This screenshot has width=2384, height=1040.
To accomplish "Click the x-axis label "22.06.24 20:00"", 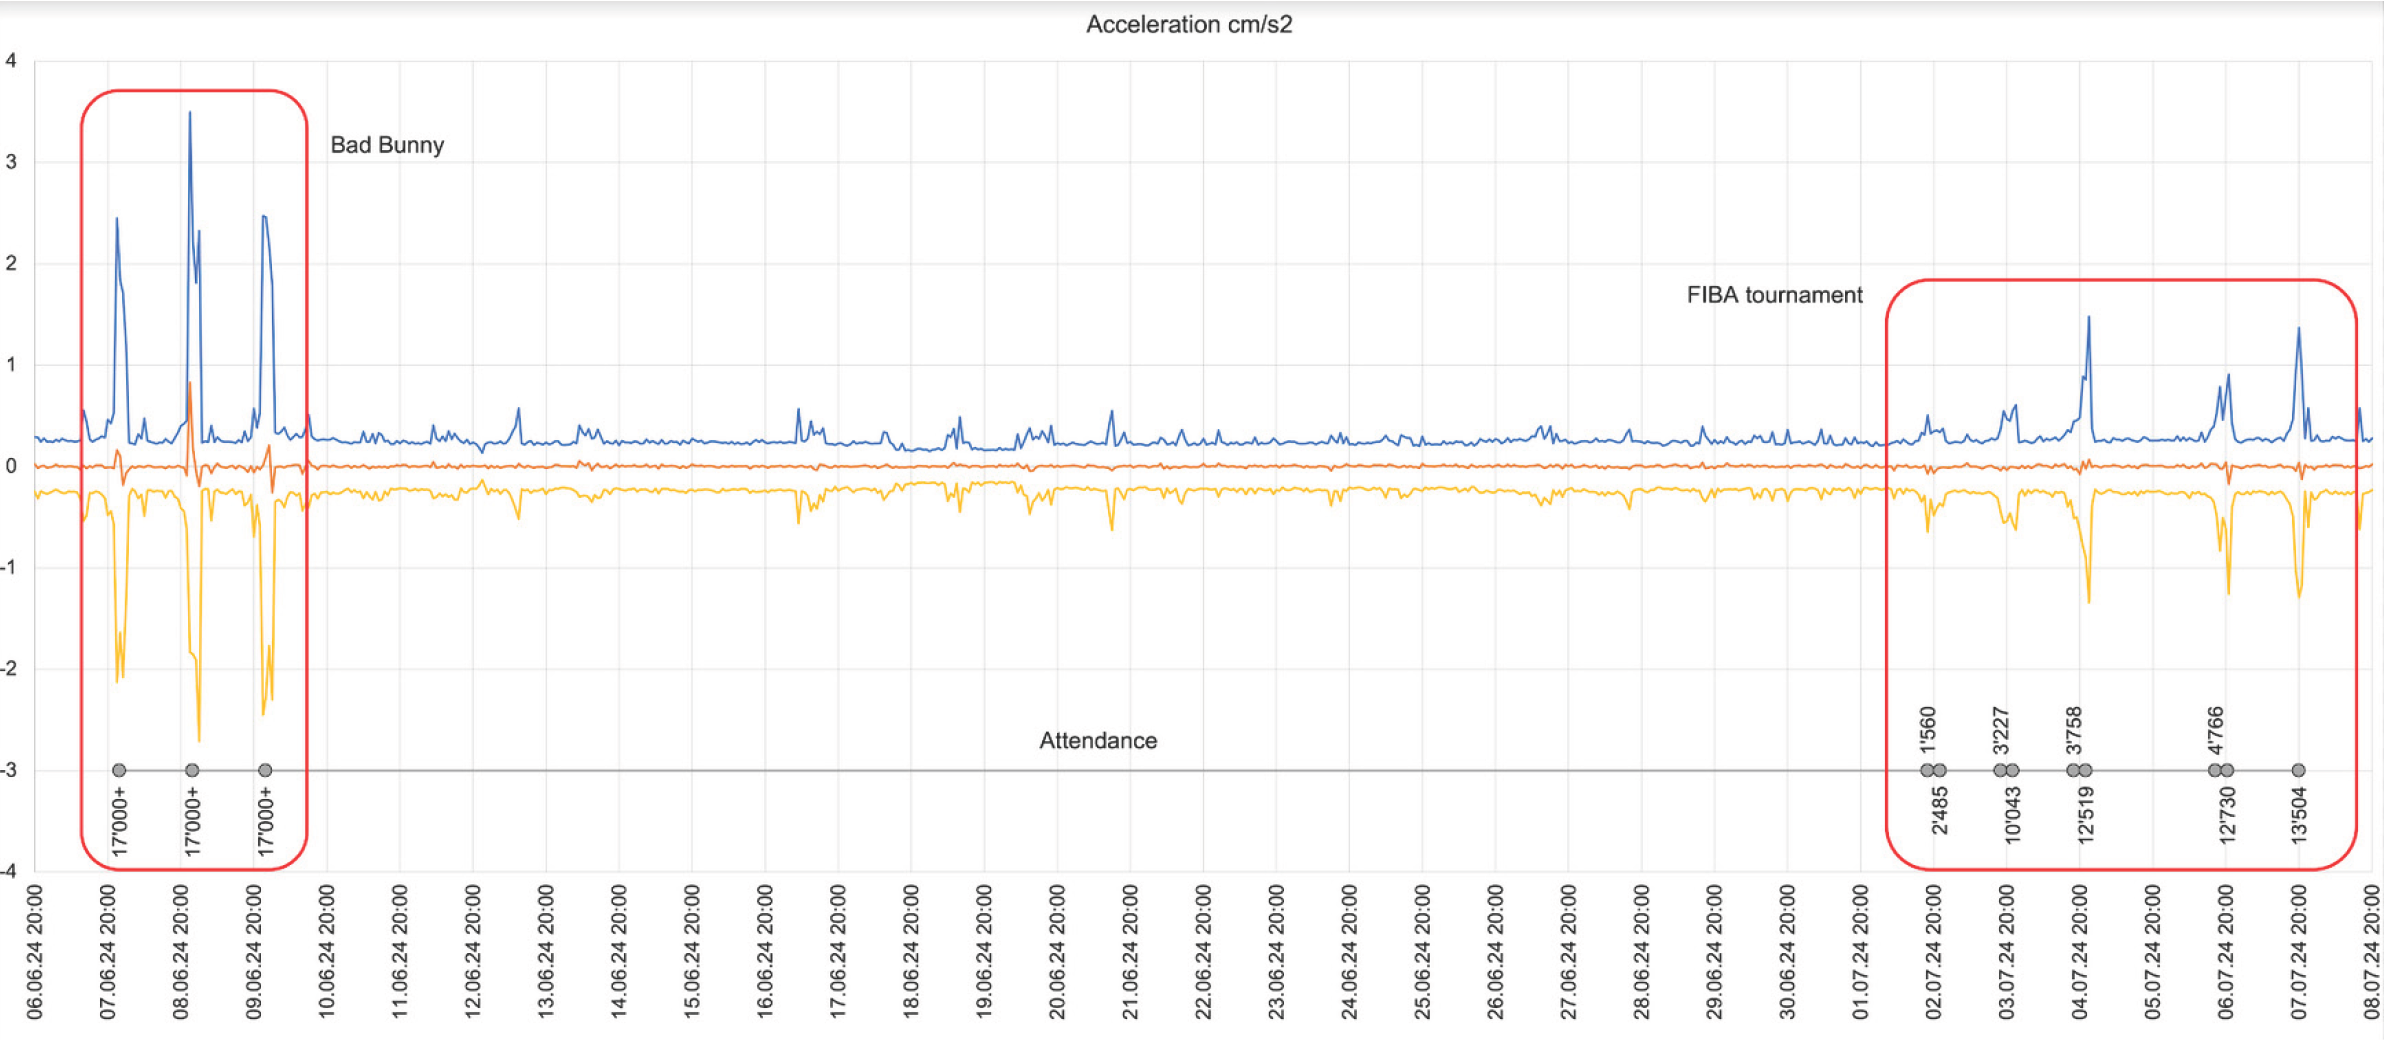I will (1202, 951).
